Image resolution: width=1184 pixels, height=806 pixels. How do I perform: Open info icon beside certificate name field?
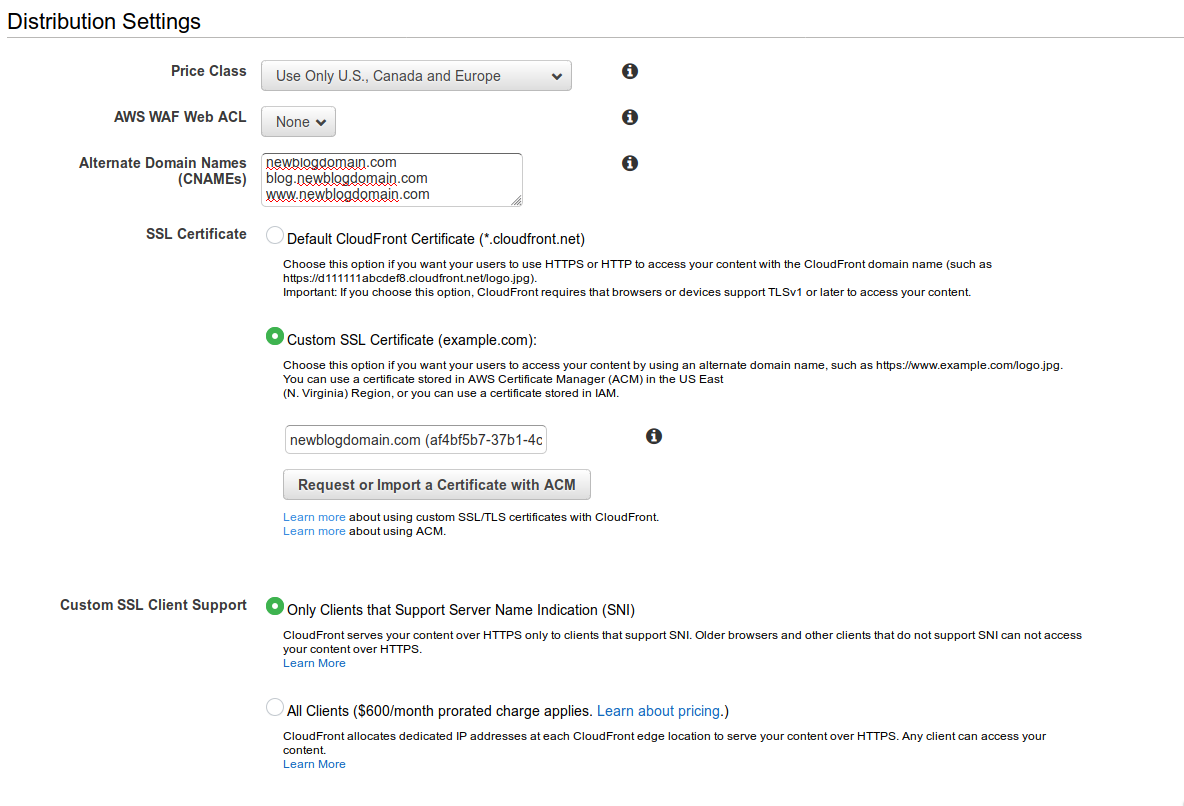(654, 436)
